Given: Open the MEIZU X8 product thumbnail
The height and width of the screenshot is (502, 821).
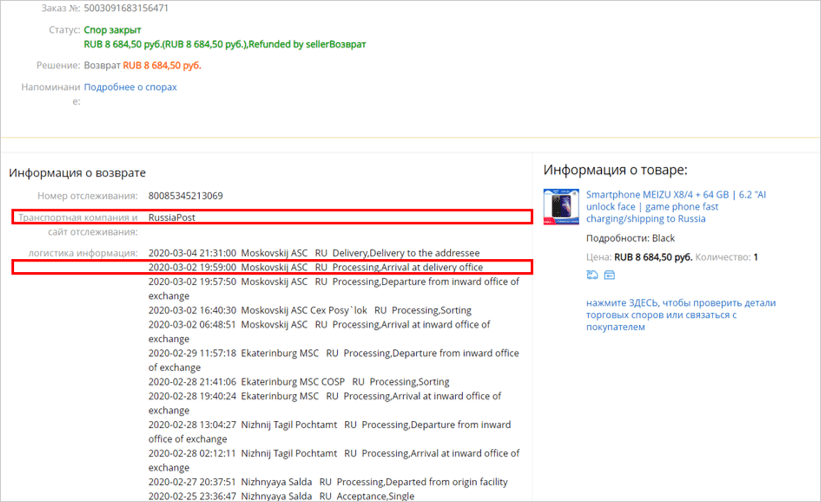Looking at the screenshot, I should (x=561, y=207).
